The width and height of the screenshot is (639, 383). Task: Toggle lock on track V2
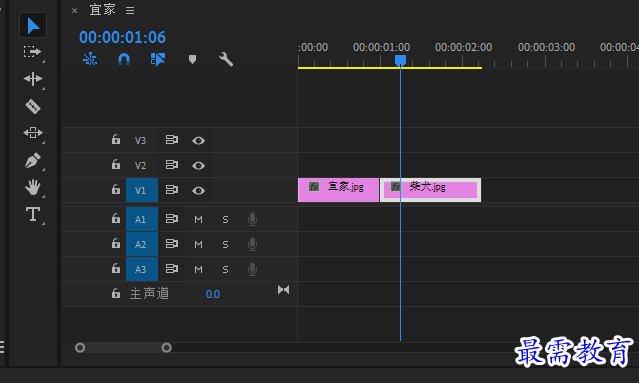pyautogui.click(x=116, y=165)
